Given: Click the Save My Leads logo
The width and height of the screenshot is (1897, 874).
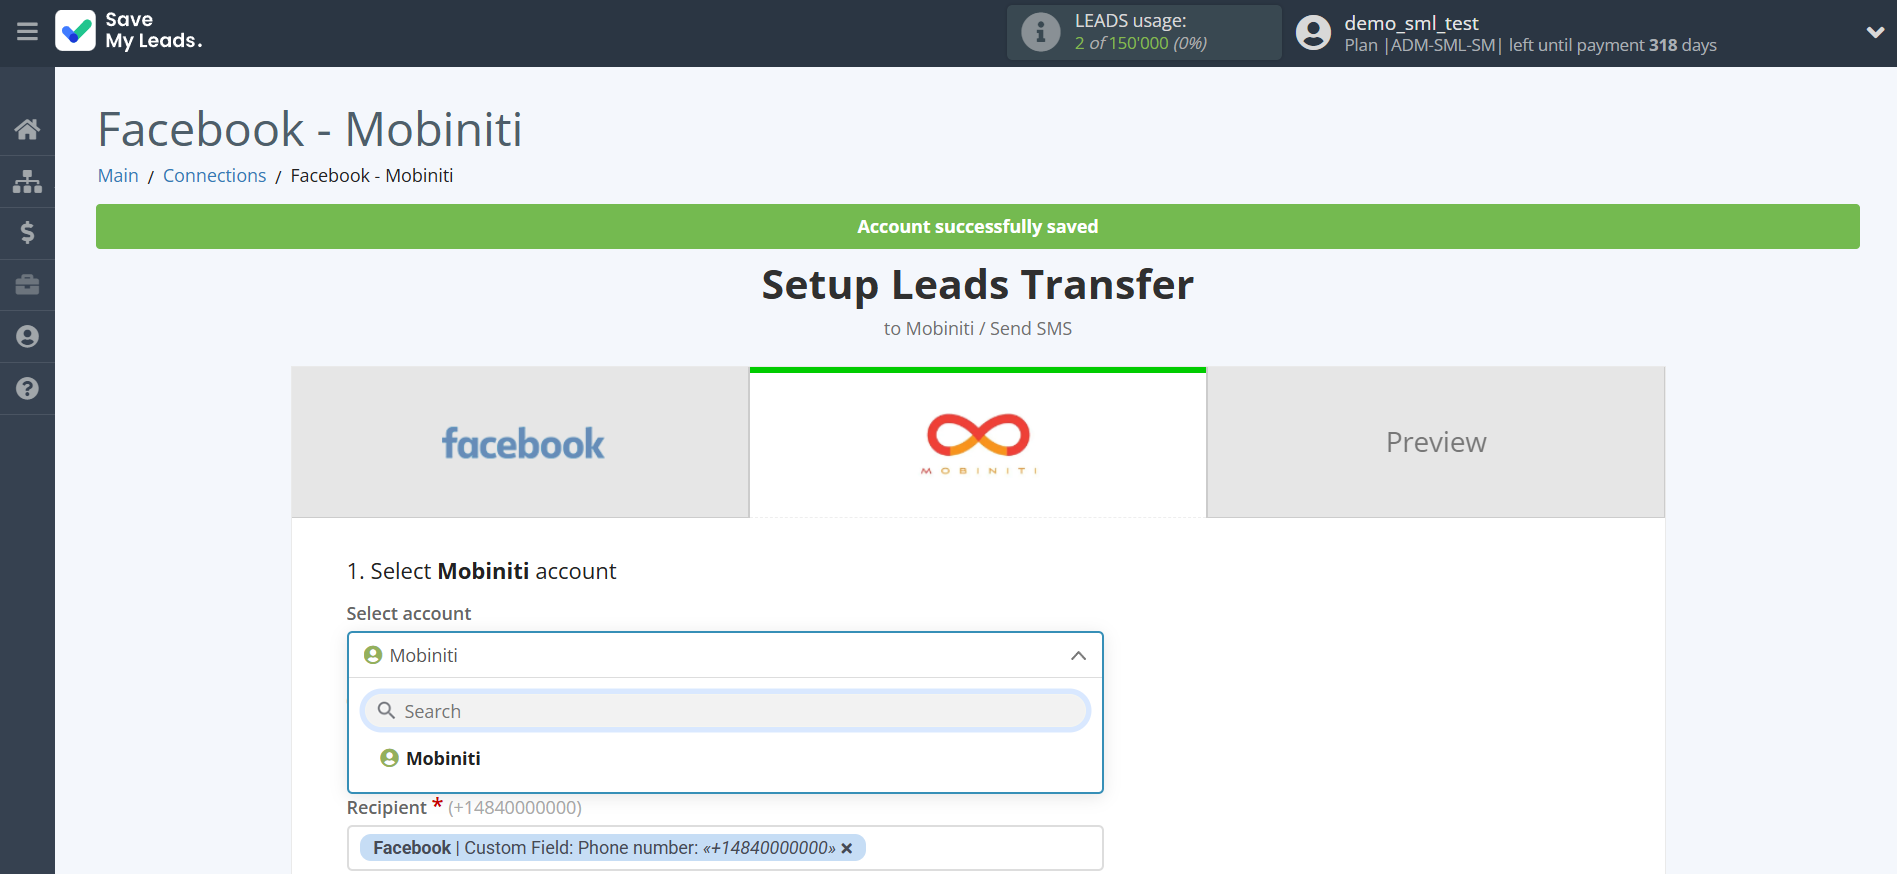Looking at the screenshot, I should click(x=129, y=31).
